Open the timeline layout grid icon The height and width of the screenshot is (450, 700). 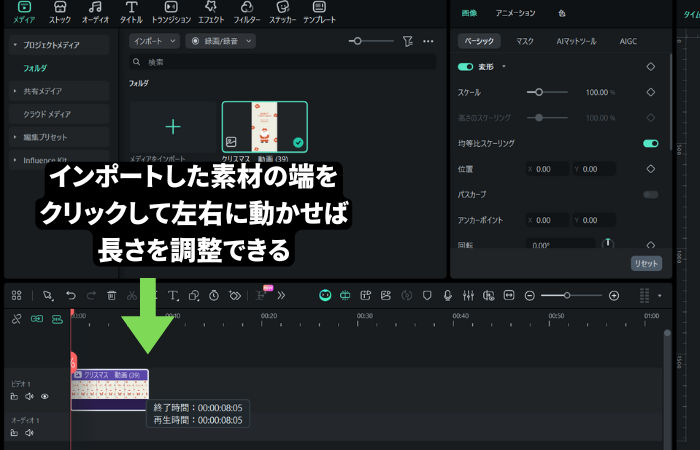coord(17,295)
